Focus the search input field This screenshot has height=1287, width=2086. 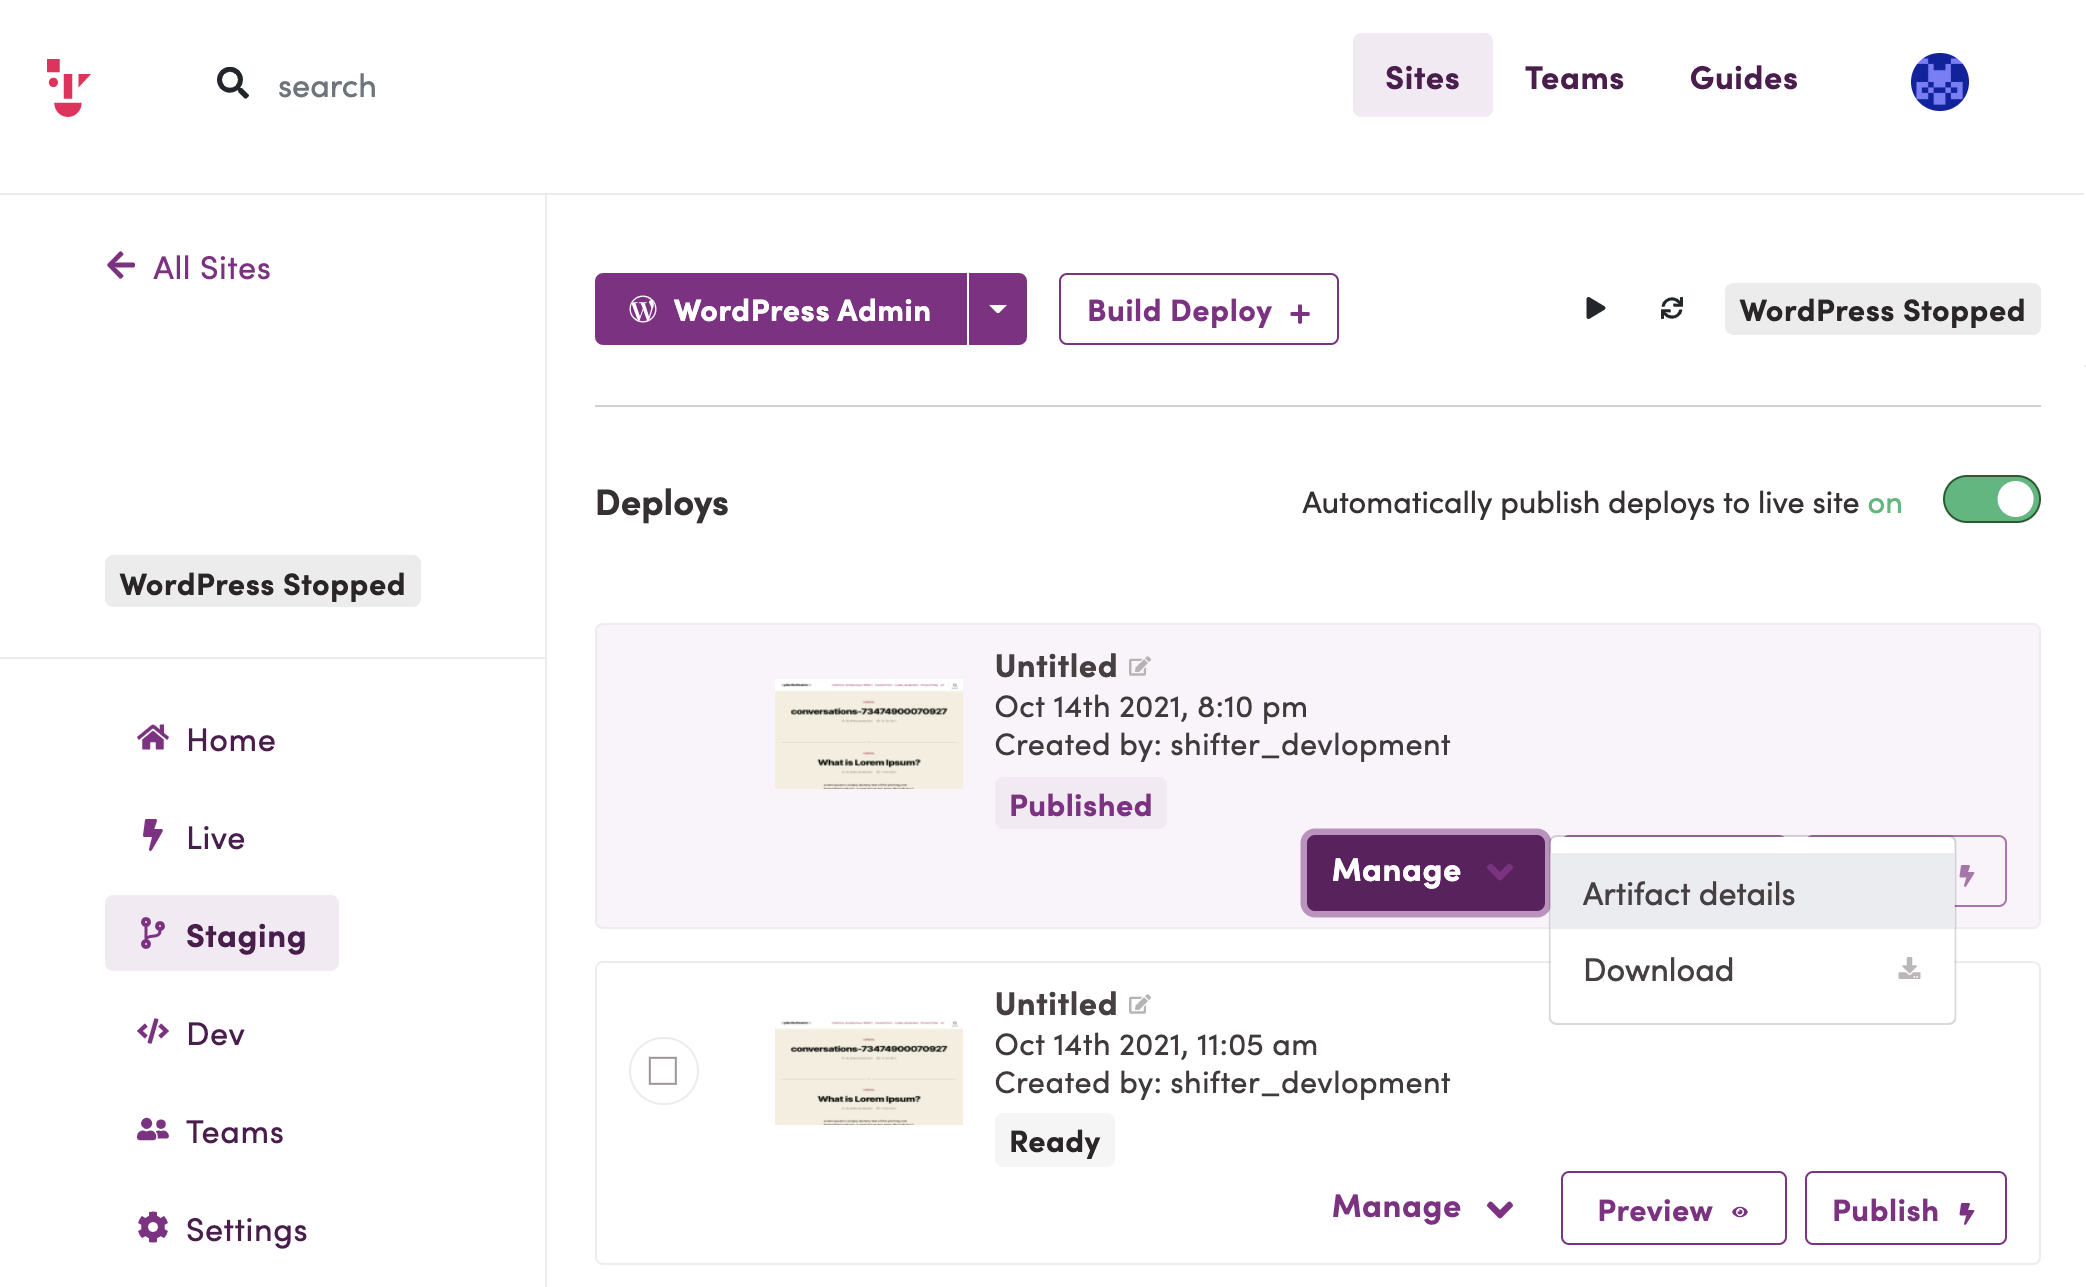(x=327, y=87)
